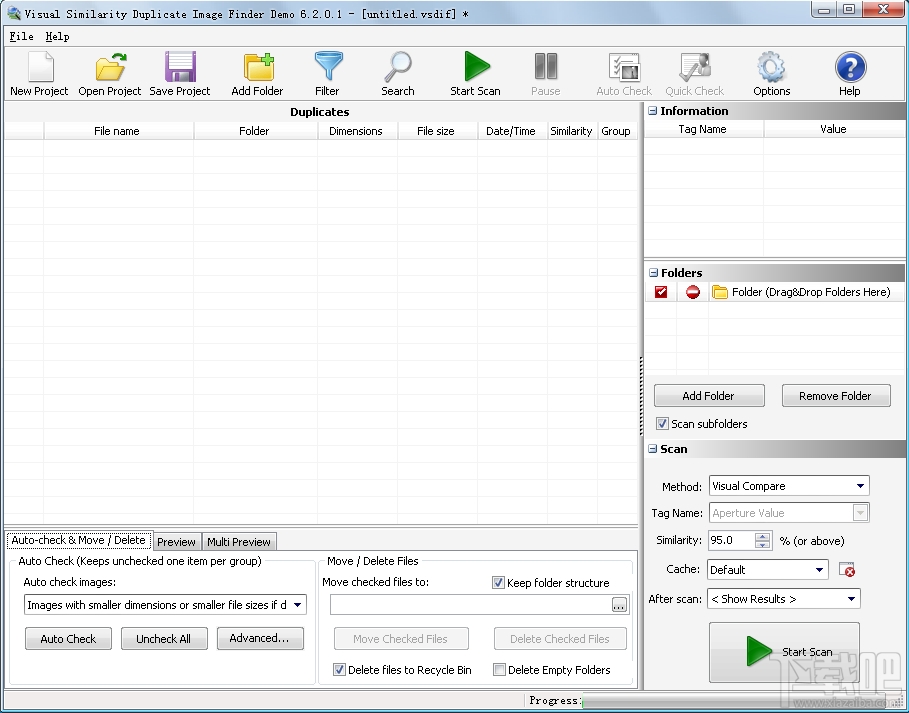Click the app icon in the title bar

click(x=14, y=13)
